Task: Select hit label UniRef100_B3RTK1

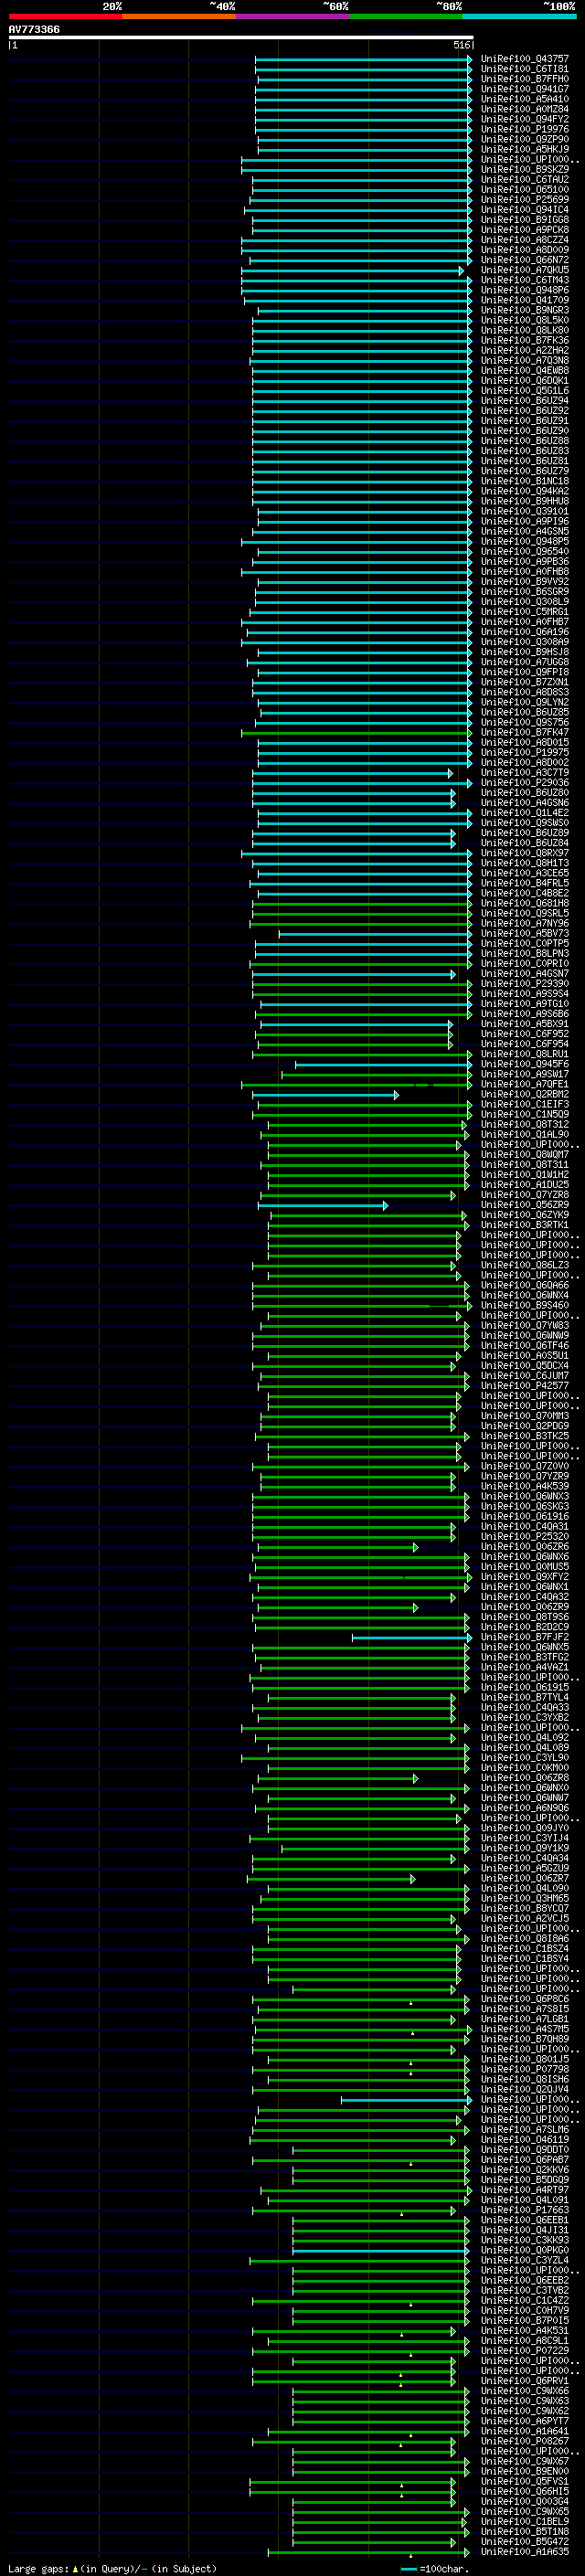Action: (525, 1225)
